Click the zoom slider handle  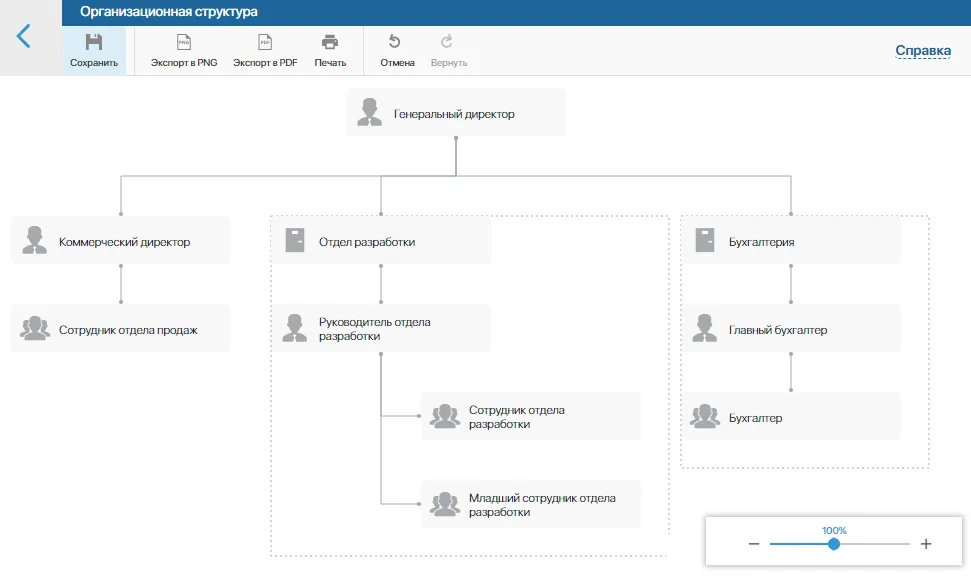(x=833, y=544)
